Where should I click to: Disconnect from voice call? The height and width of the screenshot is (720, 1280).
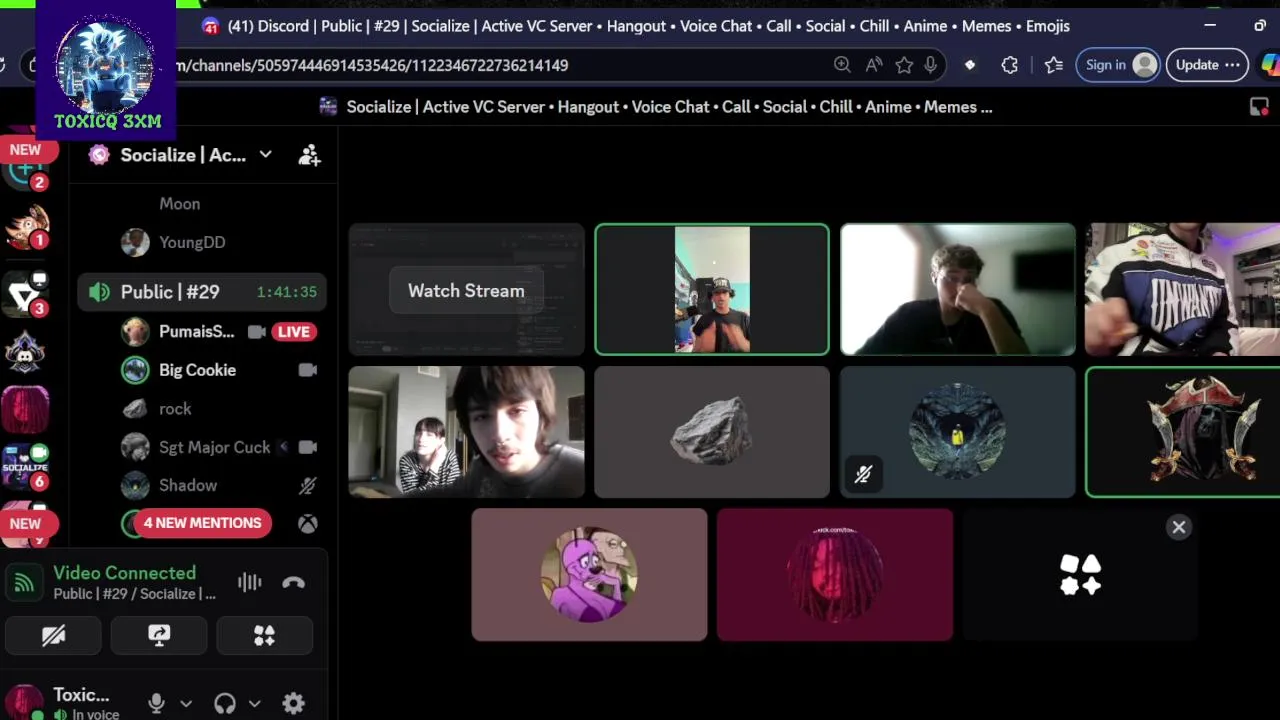293,582
